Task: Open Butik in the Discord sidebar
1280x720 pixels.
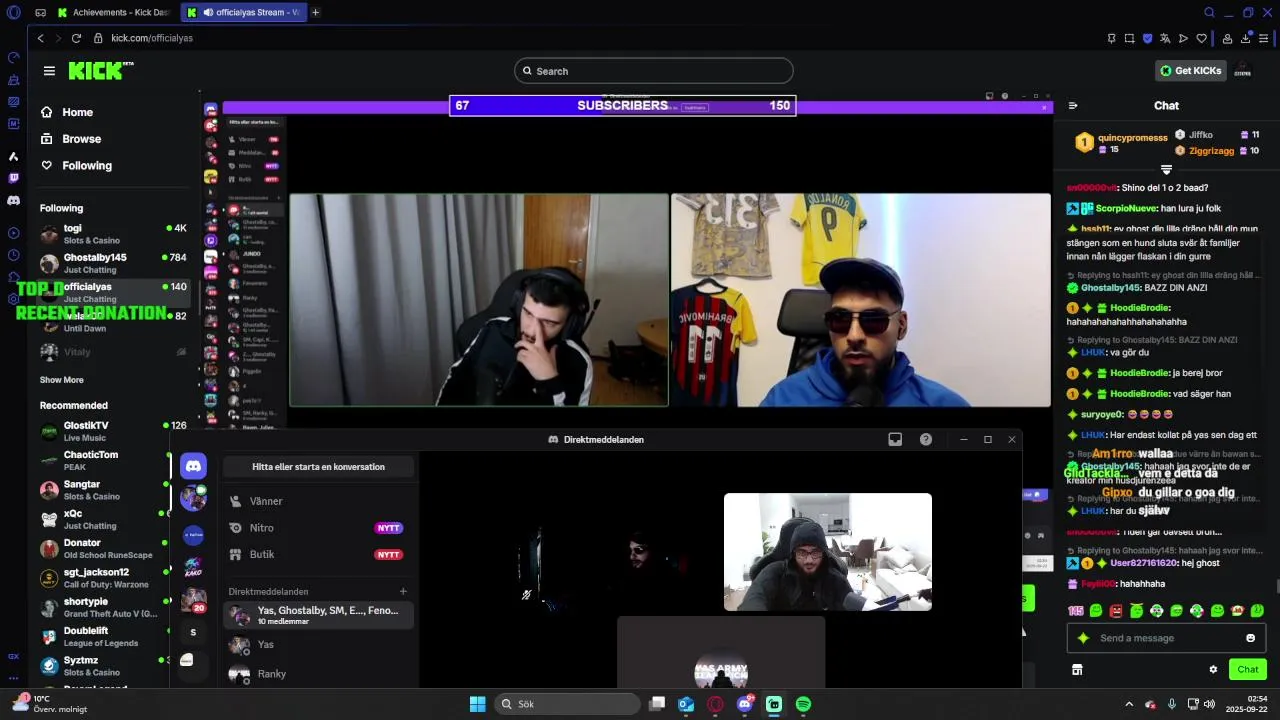Action: [318, 554]
